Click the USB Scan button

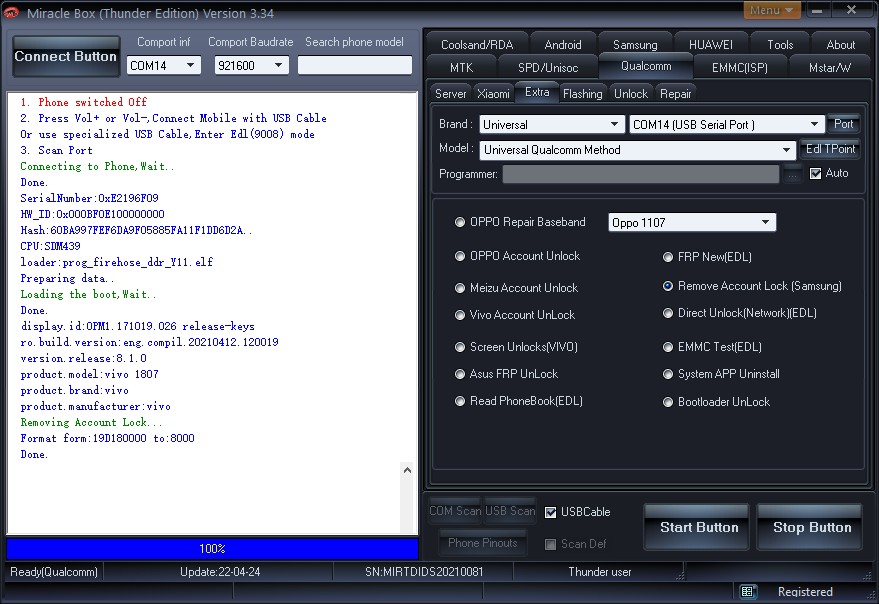pyautogui.click(x=510, y=511)
